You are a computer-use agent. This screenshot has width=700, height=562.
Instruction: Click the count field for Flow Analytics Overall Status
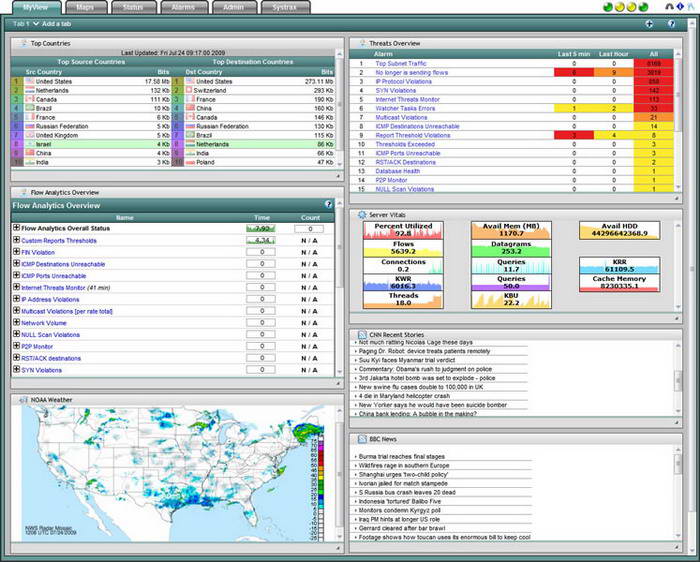coord(309,229)
